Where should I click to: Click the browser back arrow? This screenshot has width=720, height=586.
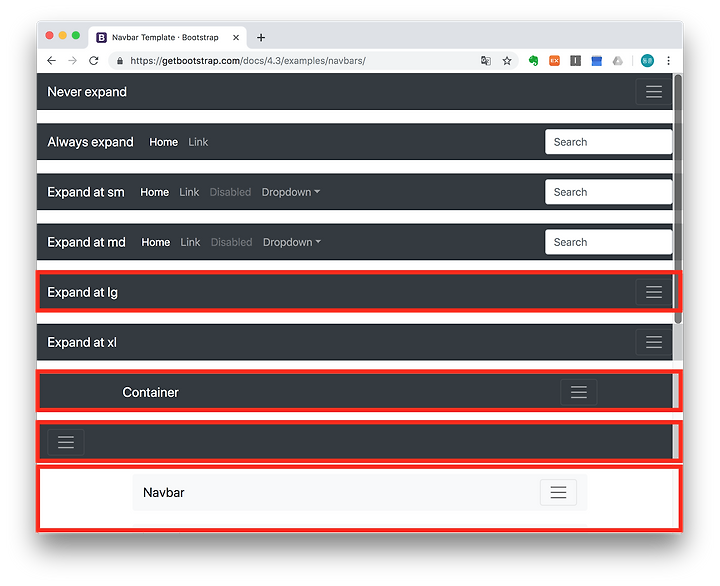51,61
